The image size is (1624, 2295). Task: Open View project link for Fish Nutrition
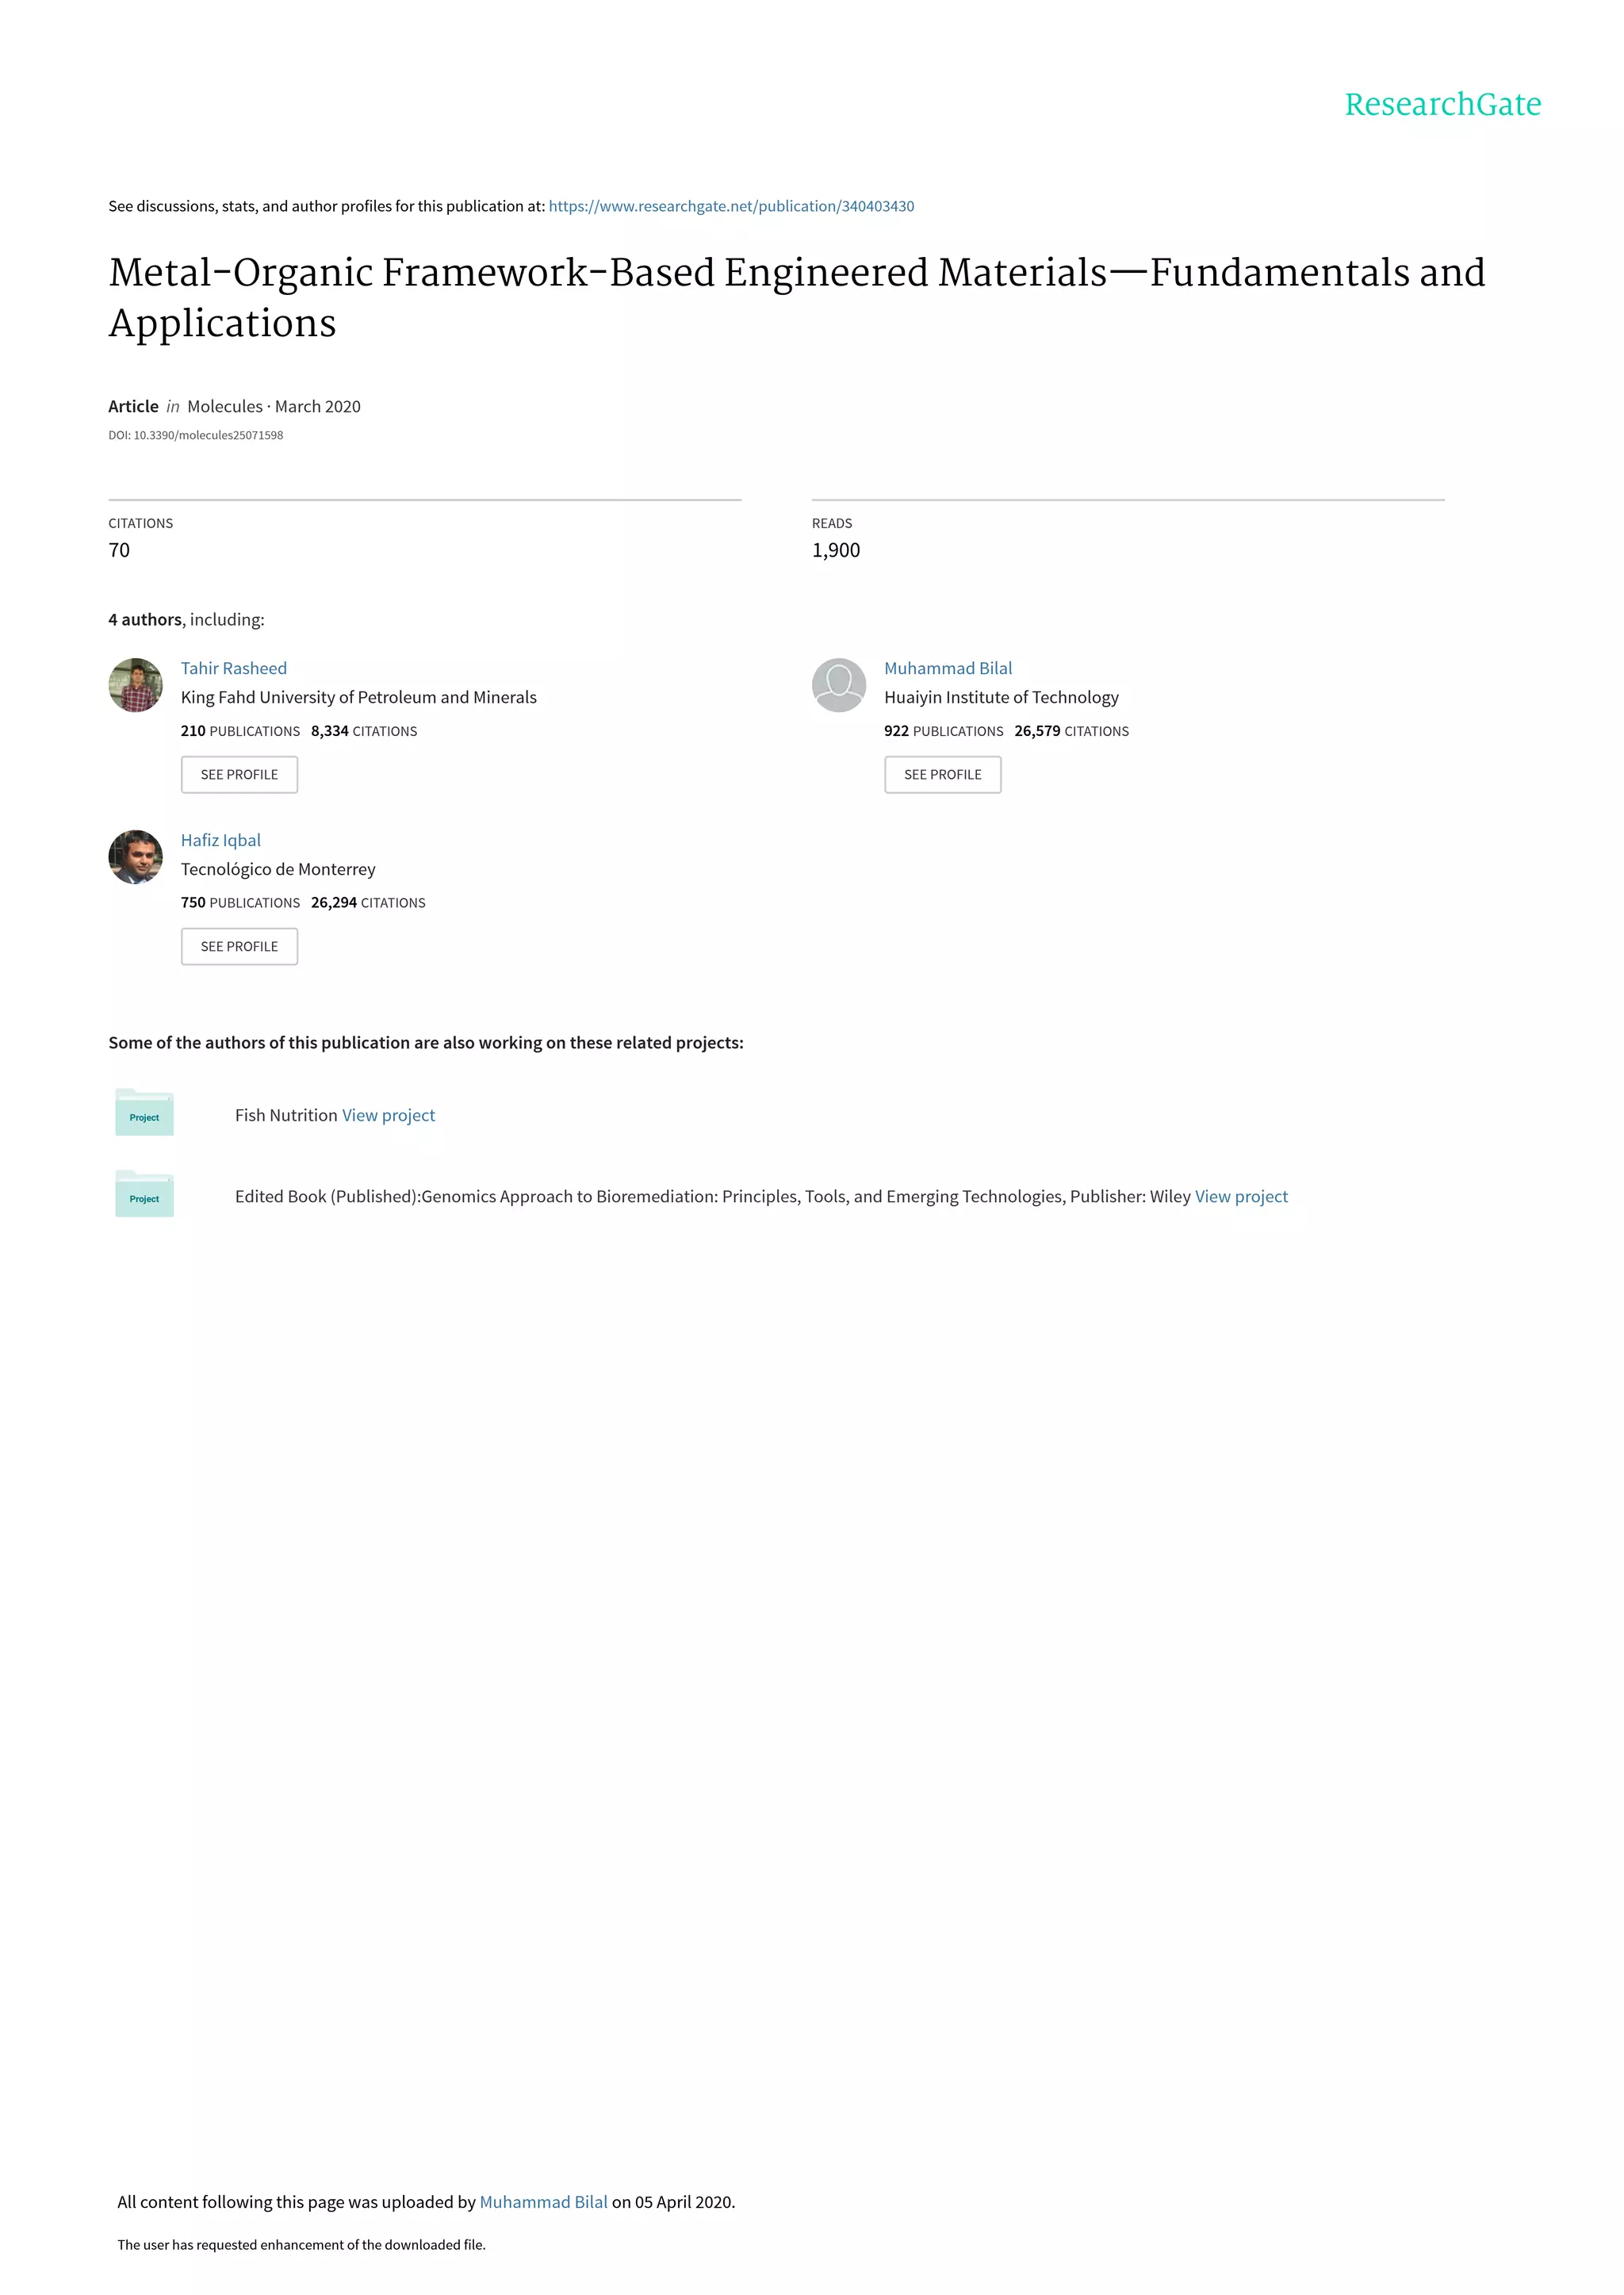click(389, 1115)
